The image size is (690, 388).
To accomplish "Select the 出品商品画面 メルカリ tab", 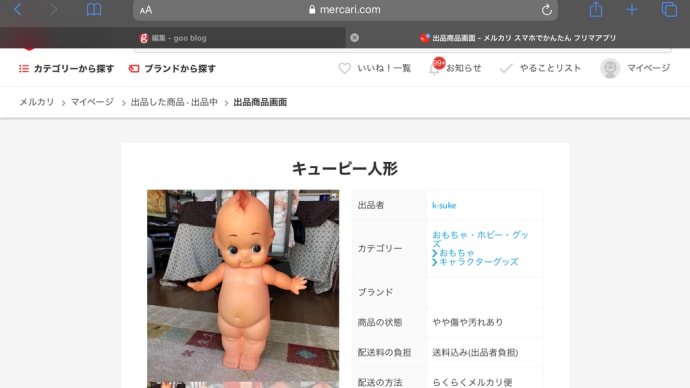I will point(518,38).
